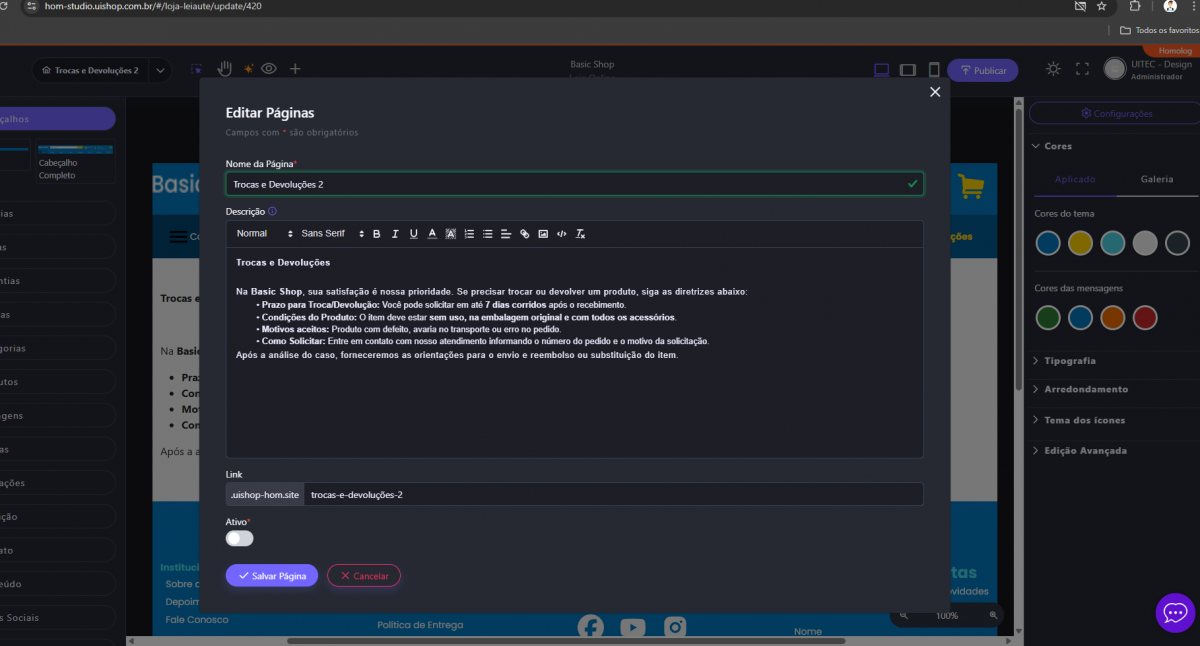Toggle bold formatting in description editor
1200x646 pixels.
[377, 234]
